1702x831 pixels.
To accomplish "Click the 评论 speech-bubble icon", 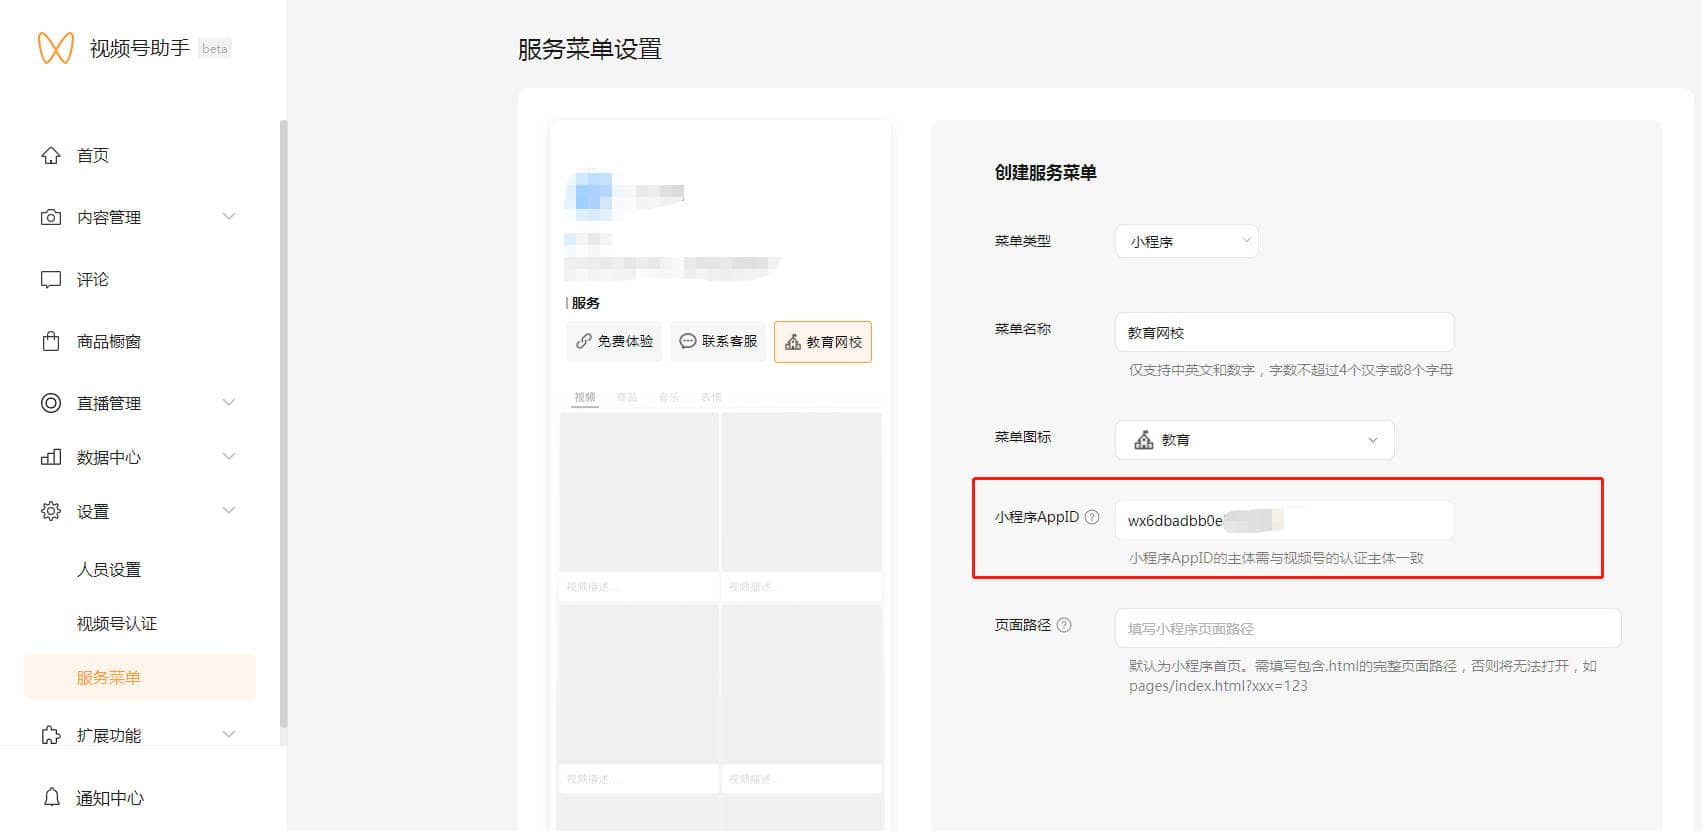I will coord(51,280).
